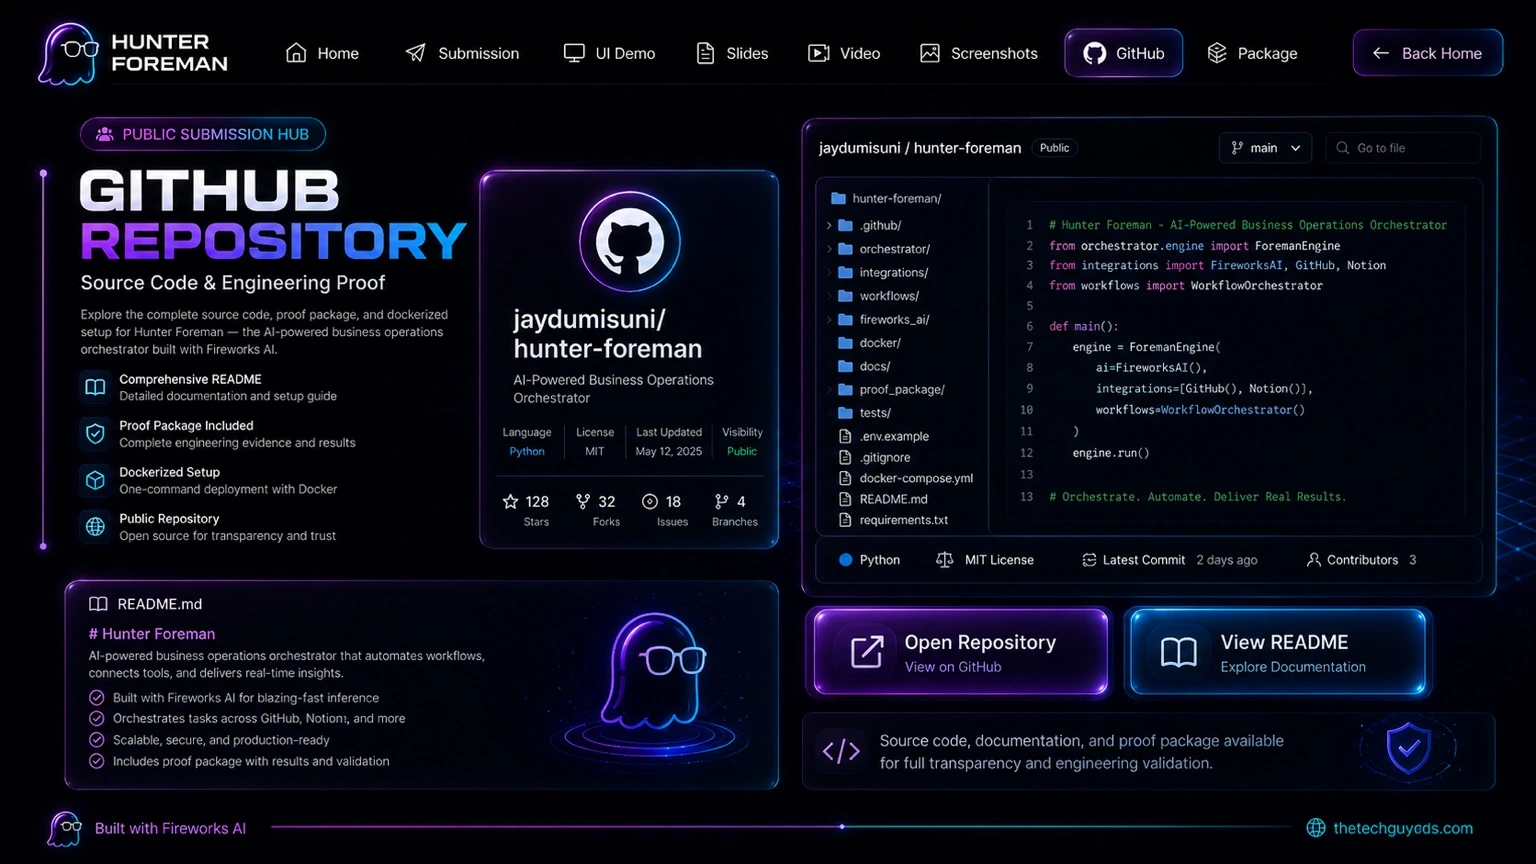Screen dimensions: 1536x864
Task: Click the Branches icon showing 4
Action: coord(722,501)
